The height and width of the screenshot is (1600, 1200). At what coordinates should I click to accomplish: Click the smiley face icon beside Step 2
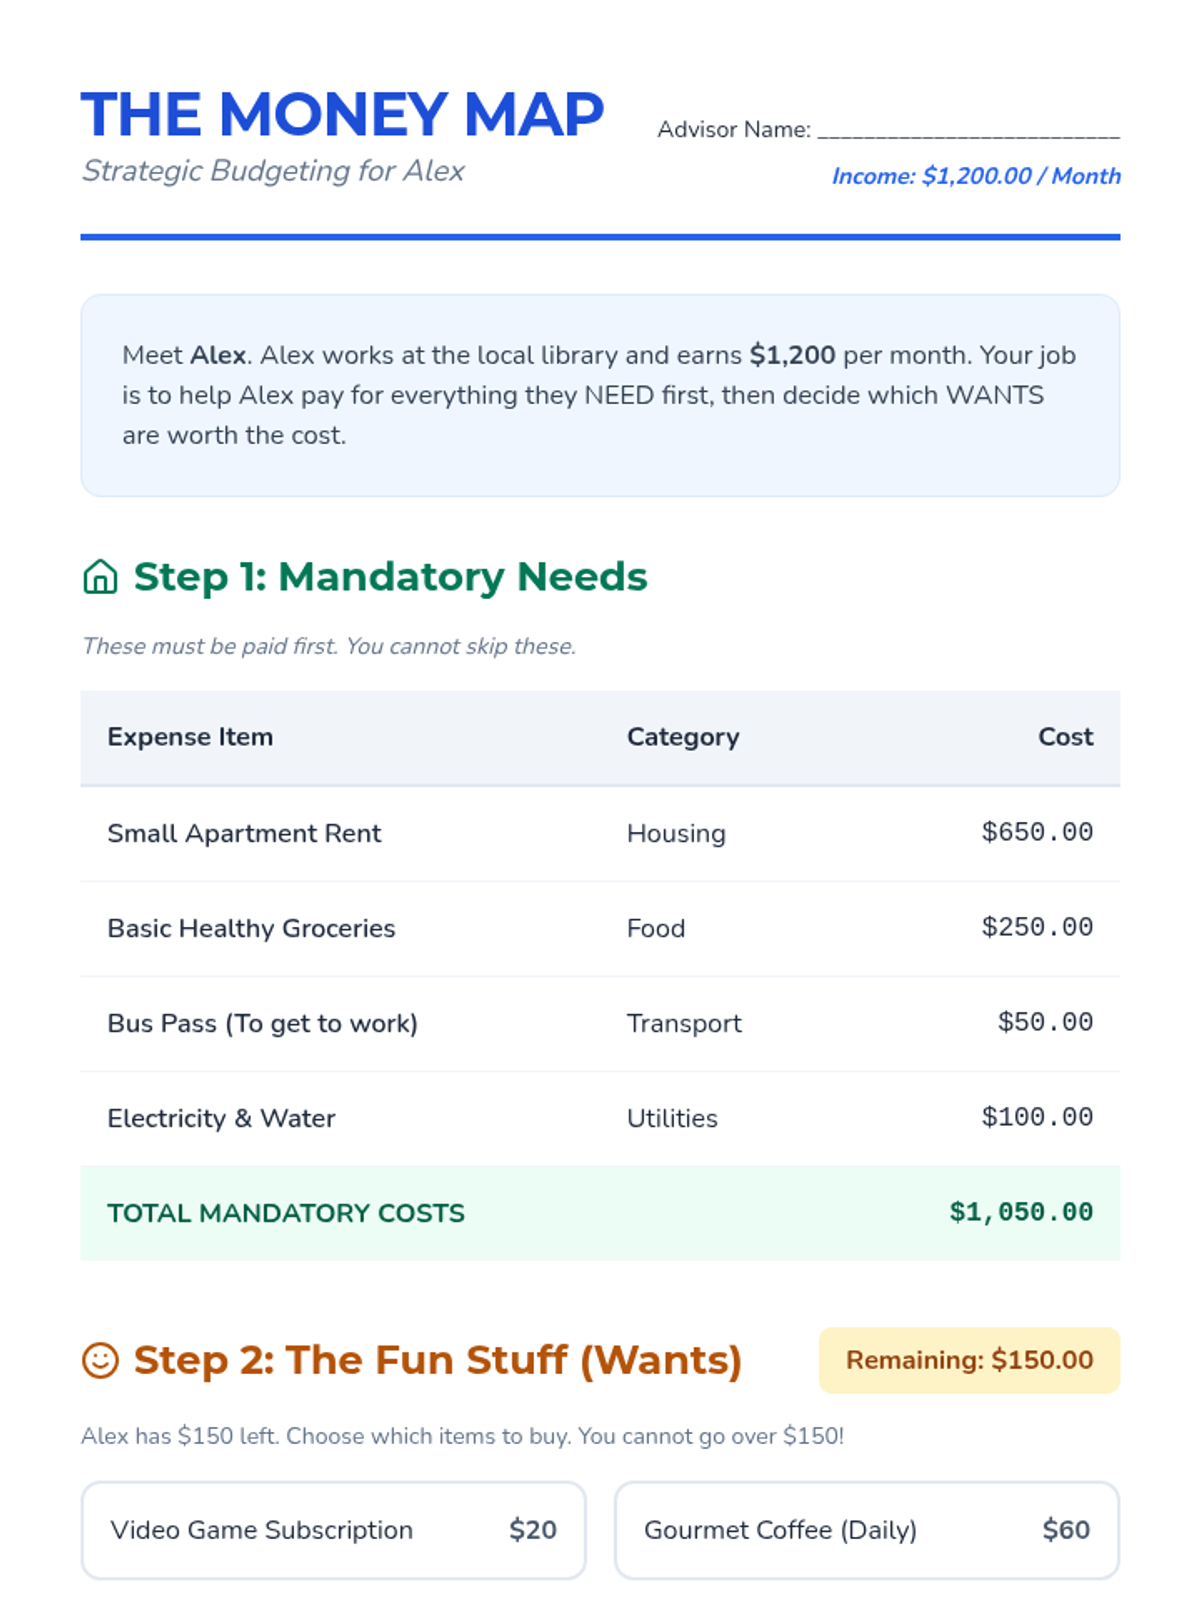[x=100, y=1360]
